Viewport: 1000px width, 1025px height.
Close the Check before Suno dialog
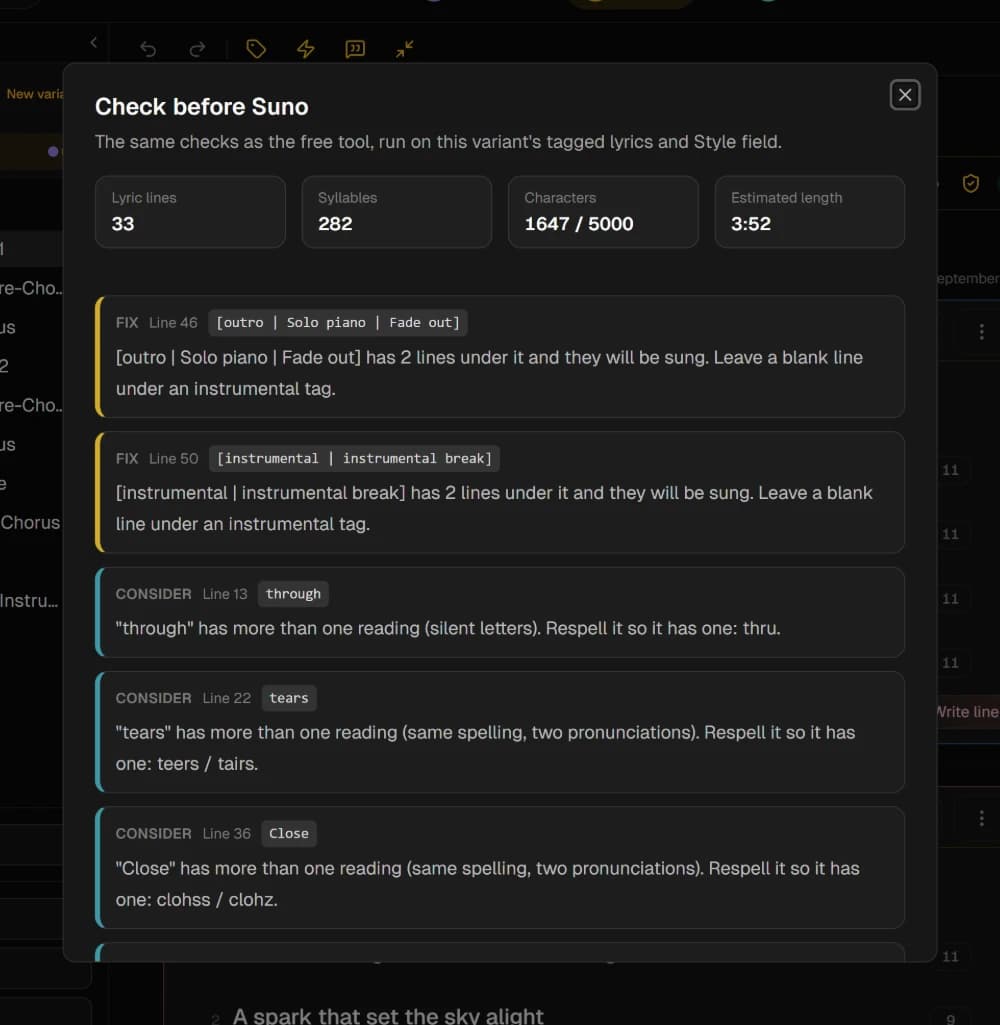pos(905,95)
